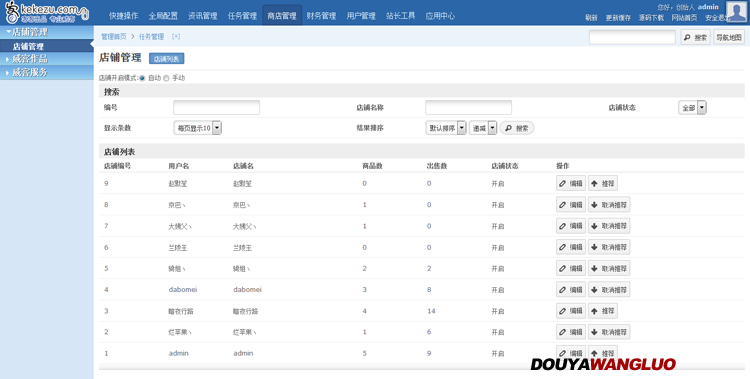Click 编辑 for shop number 8
750x379 pixels.
click(x=571, y=205)
